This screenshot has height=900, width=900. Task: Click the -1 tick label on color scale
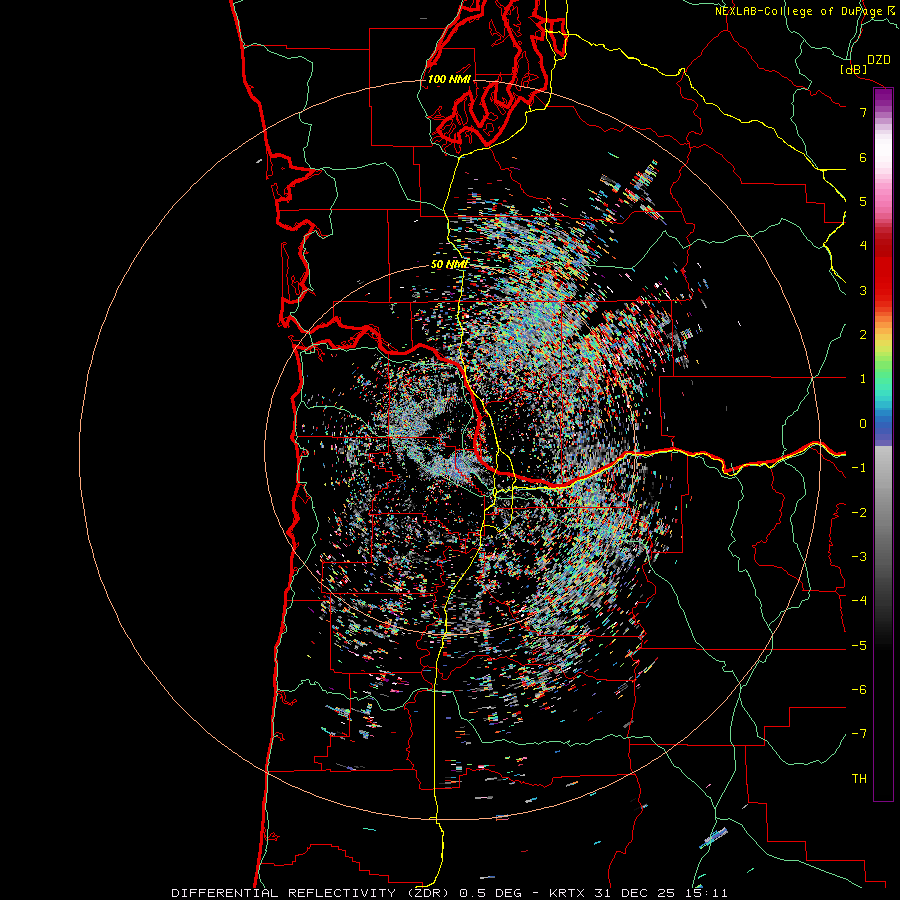tap(859, 468)
